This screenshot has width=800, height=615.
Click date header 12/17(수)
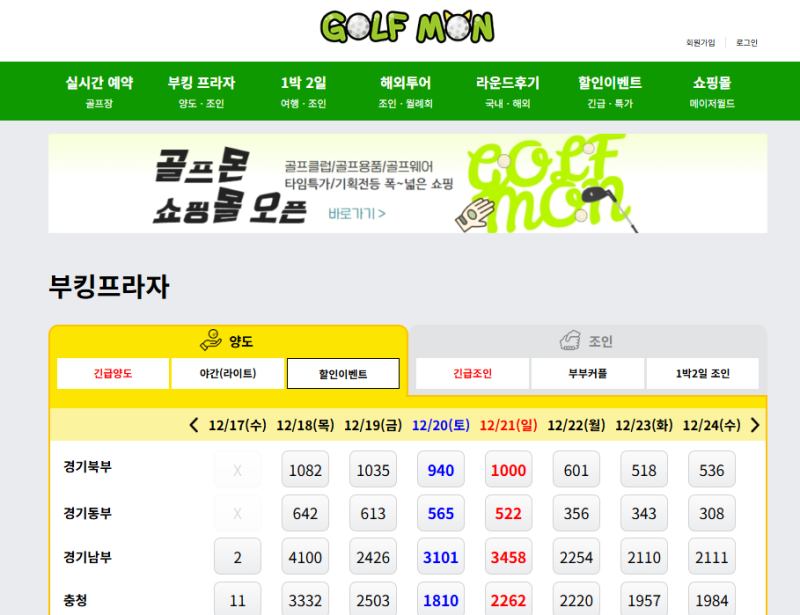pyautogui.click(x=237, y=425)
